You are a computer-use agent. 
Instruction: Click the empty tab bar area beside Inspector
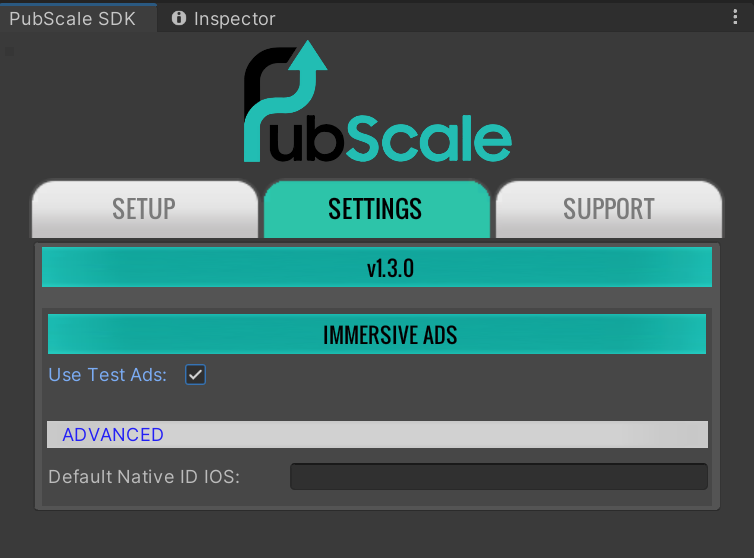[x=500, y=18]
